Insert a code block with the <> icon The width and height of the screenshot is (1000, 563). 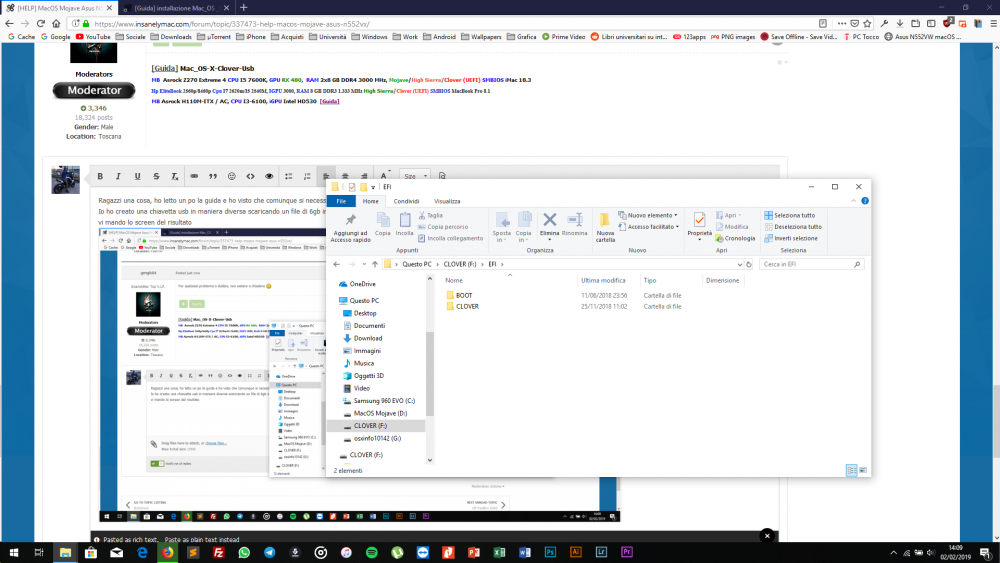click(x=251, y=177)
